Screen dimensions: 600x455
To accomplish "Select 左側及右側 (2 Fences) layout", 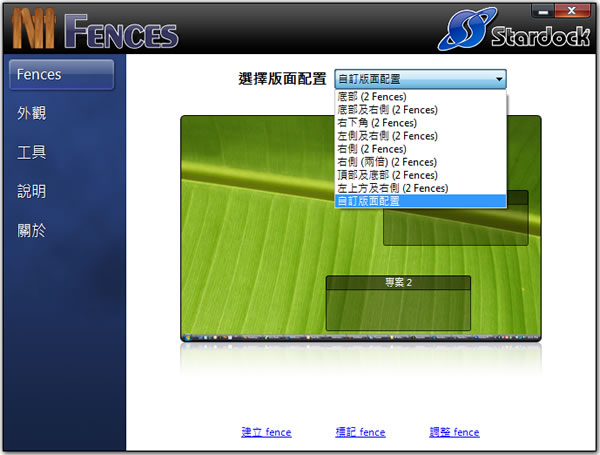I will (420, 136).
